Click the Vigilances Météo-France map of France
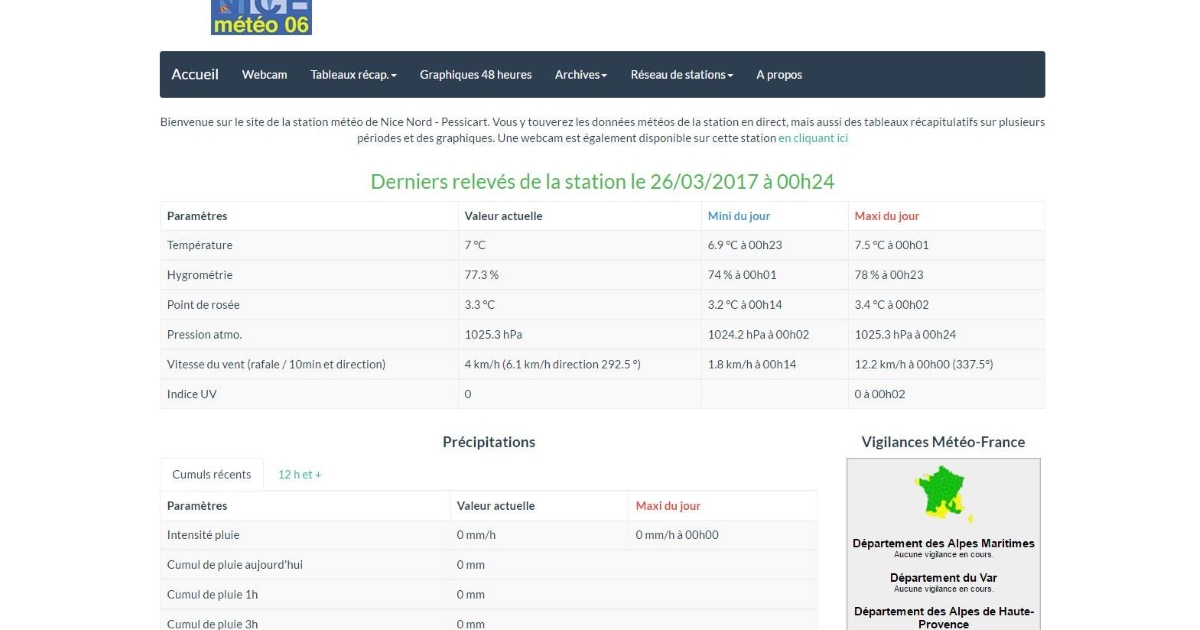1200x630 pixels. coord(943,495)
